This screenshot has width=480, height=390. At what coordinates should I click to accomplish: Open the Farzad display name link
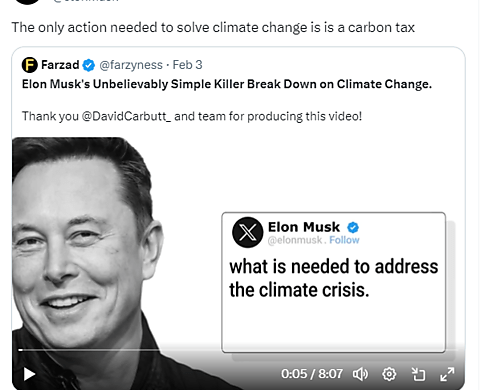60,65
